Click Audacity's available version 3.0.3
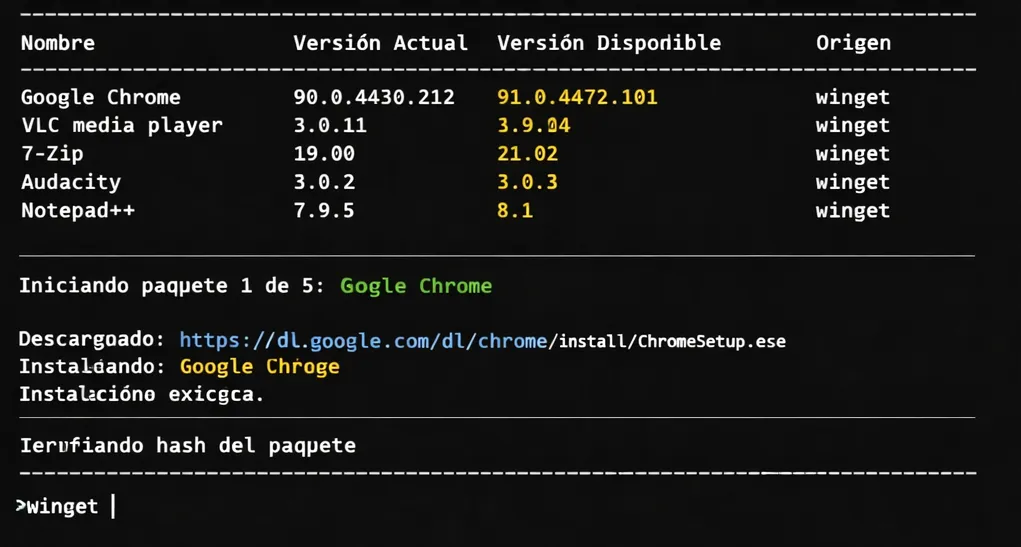 pos(527,182)
